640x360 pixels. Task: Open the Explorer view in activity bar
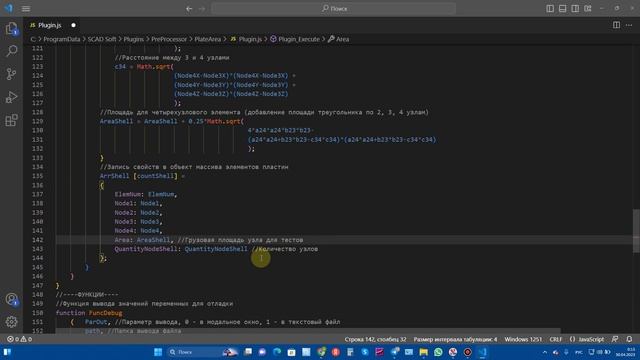click(11, 29)
